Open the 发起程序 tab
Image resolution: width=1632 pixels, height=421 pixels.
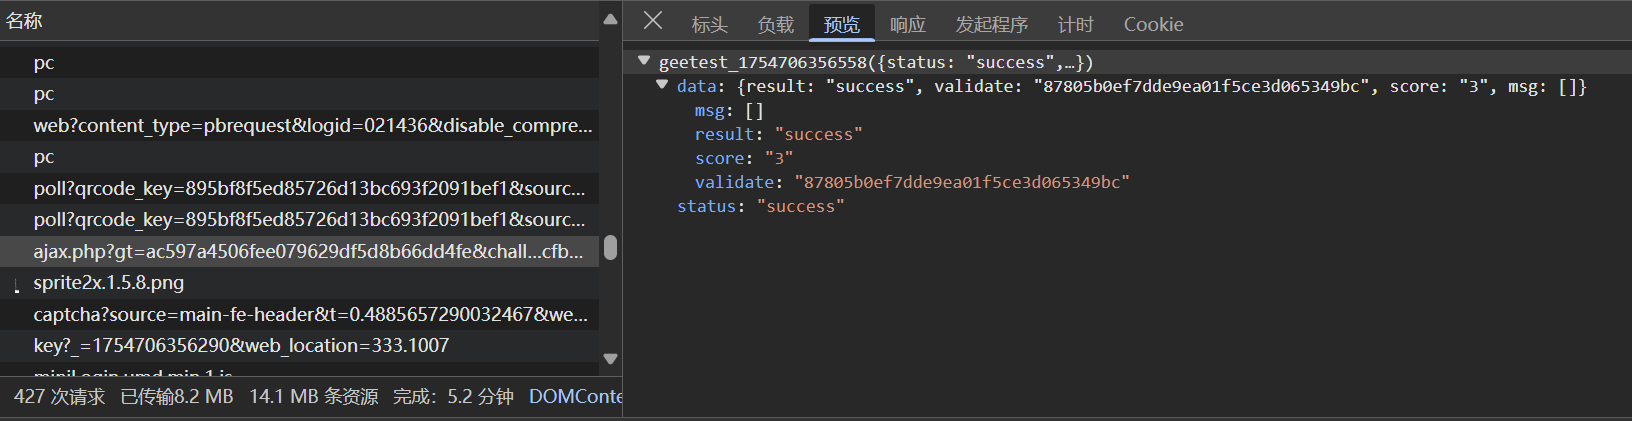991,25
